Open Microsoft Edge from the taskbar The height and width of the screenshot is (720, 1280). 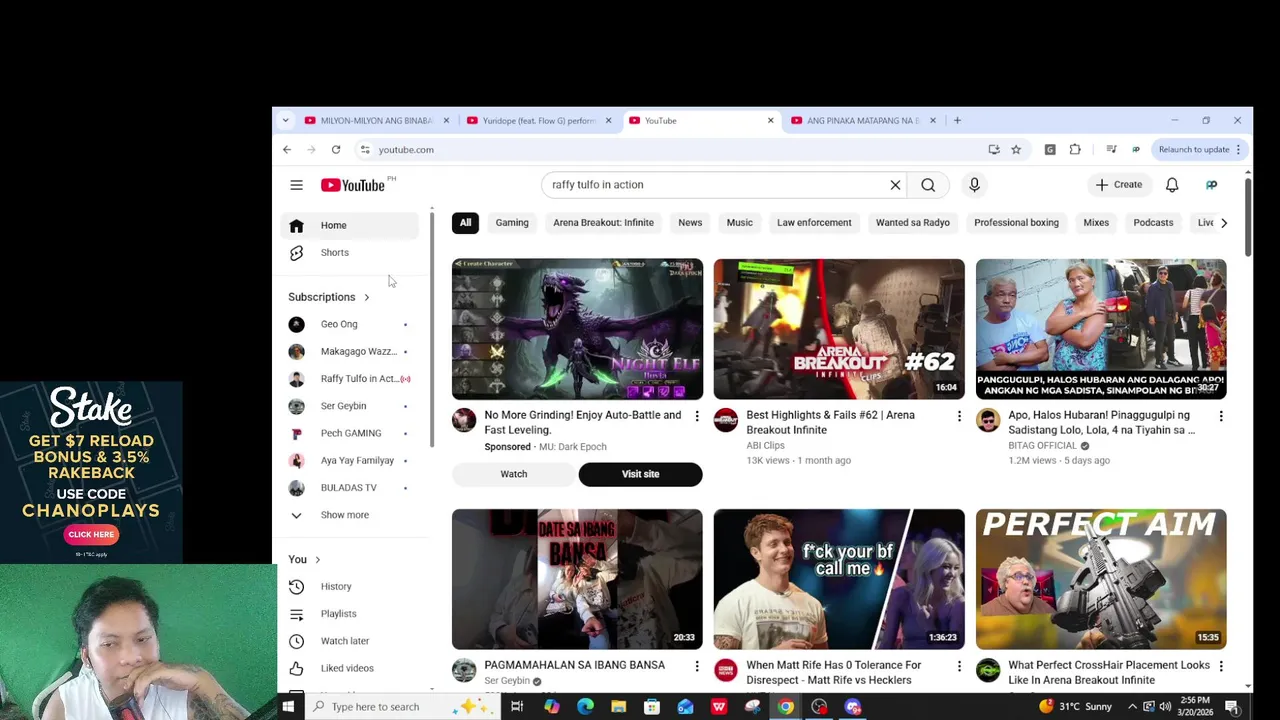[585, 707]
